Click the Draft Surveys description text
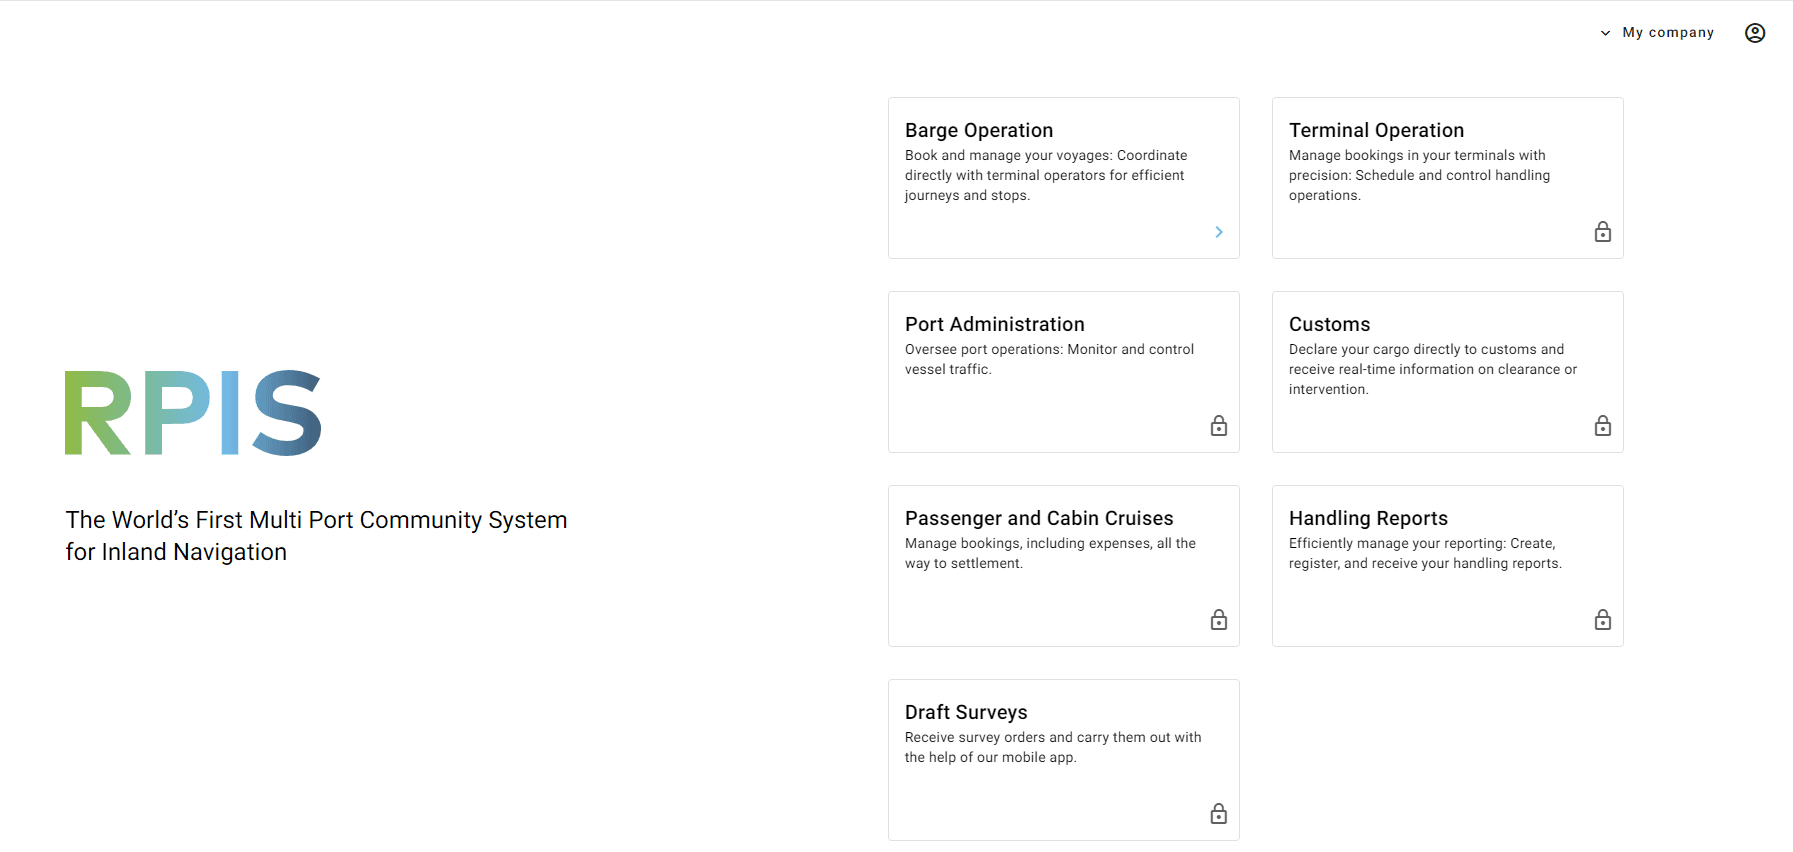1793x852 pixels. tap(1053, 747)
